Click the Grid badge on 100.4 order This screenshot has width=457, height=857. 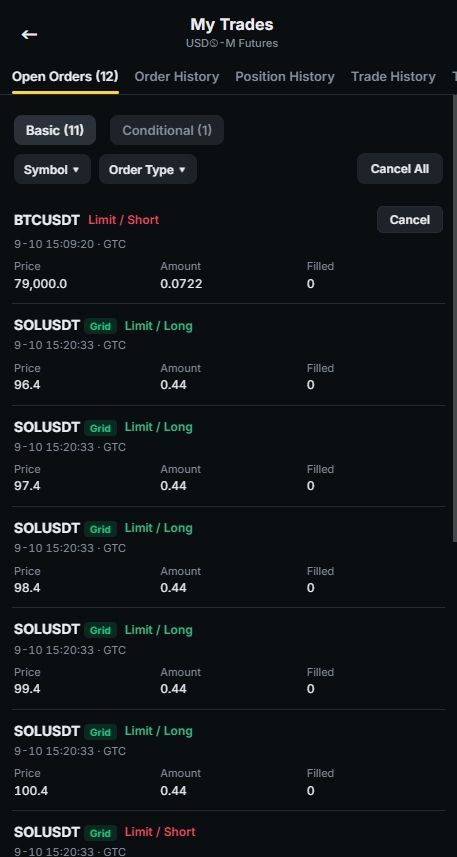pyautogui.click(x=100, y=732)
